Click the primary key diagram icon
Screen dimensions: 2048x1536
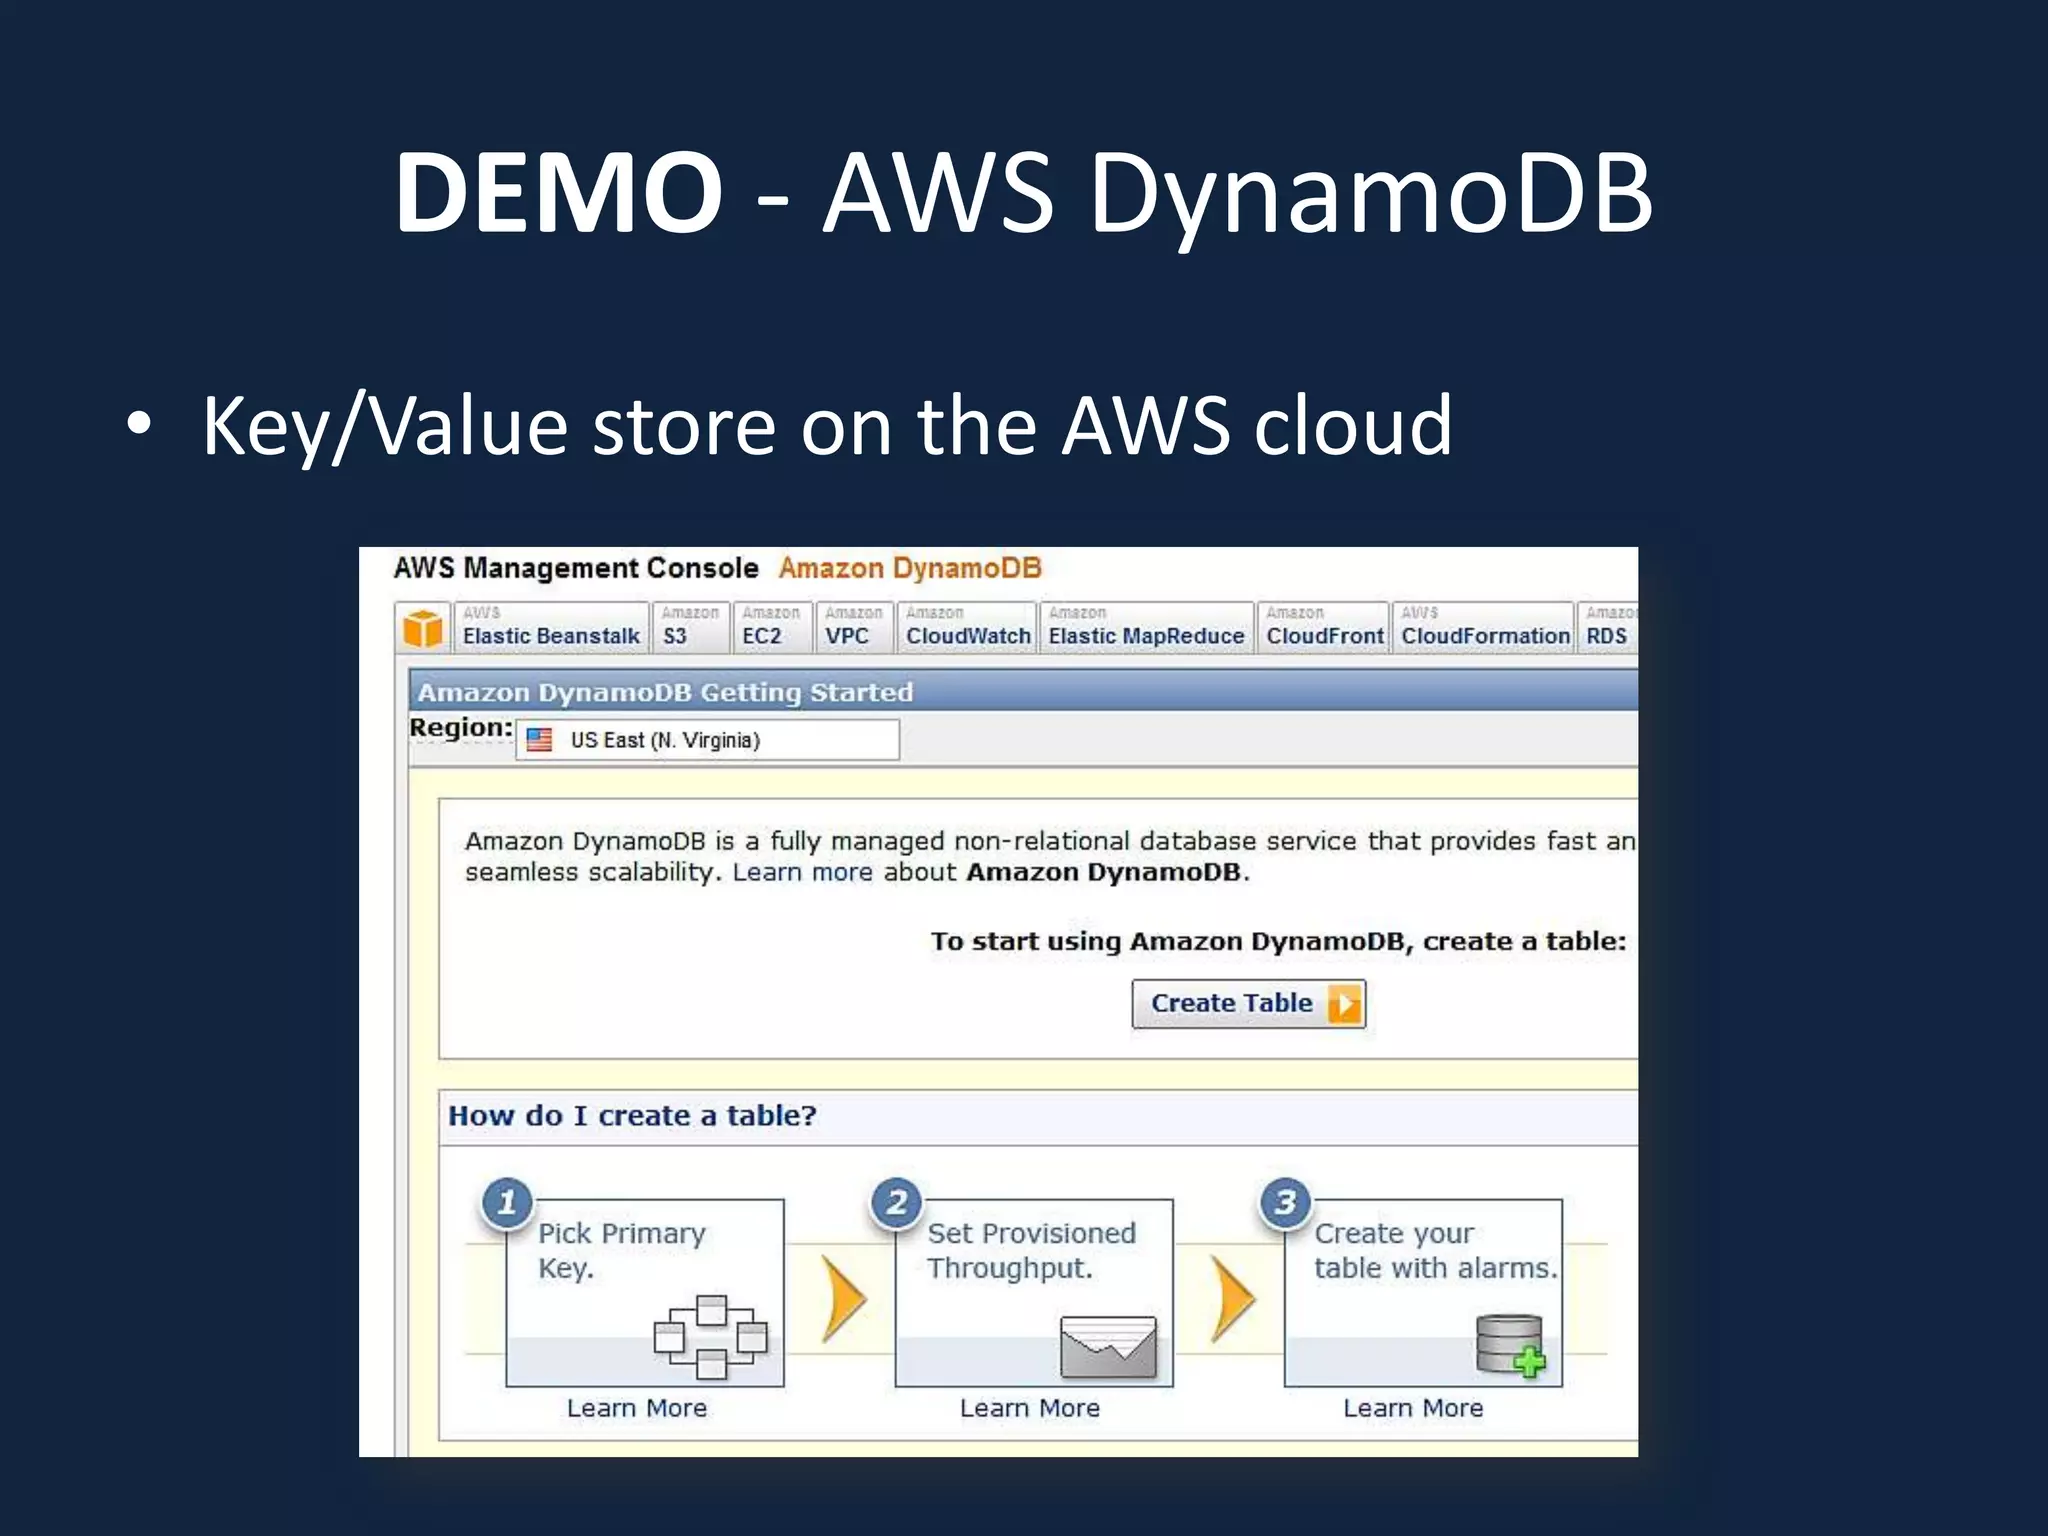point(711,1336)
